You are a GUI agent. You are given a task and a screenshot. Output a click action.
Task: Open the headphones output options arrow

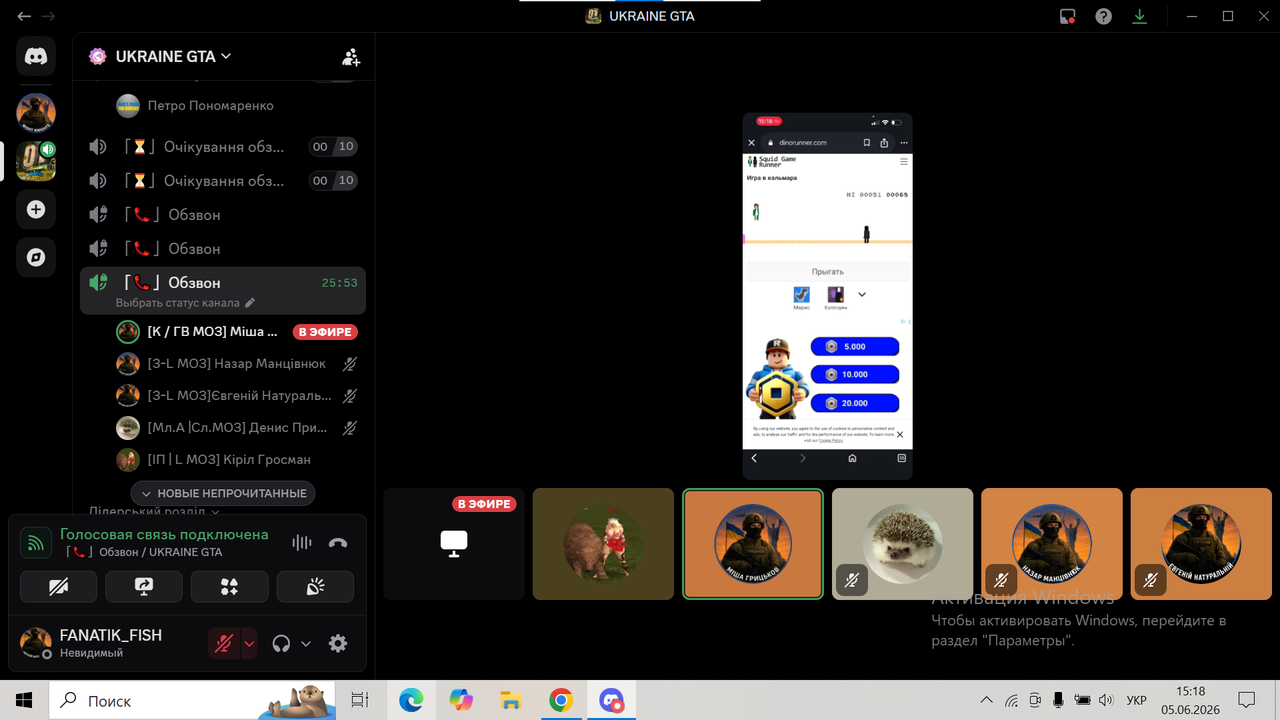[x=306, y=644]
